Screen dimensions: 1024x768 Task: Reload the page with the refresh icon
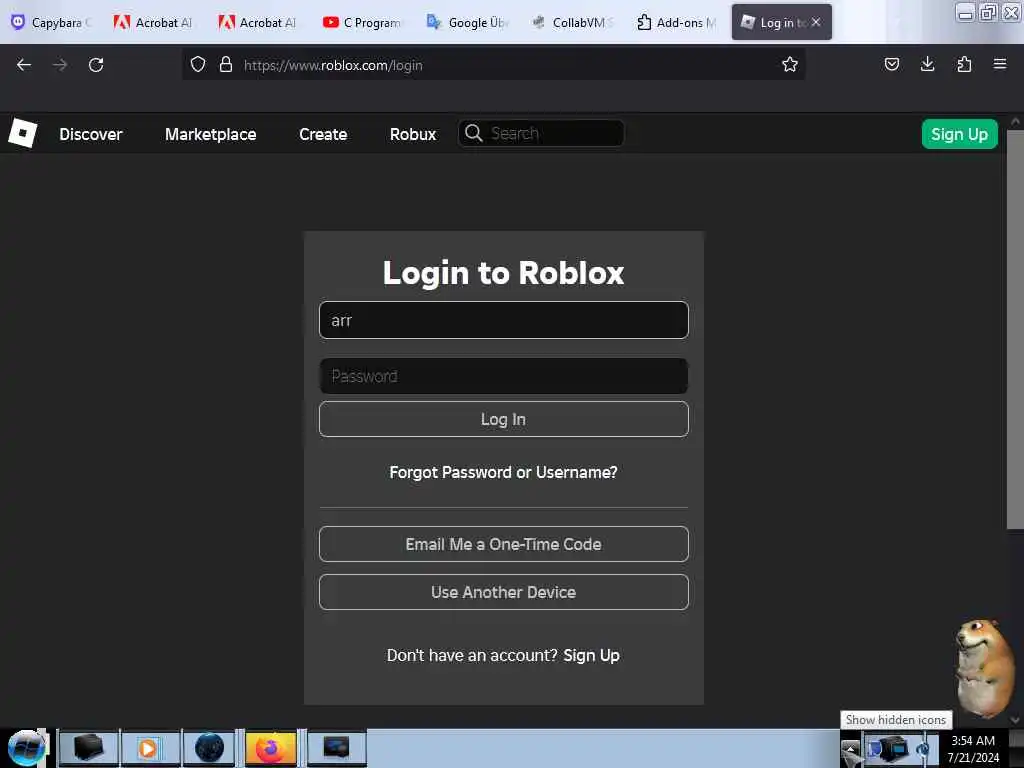click(96, 65)
